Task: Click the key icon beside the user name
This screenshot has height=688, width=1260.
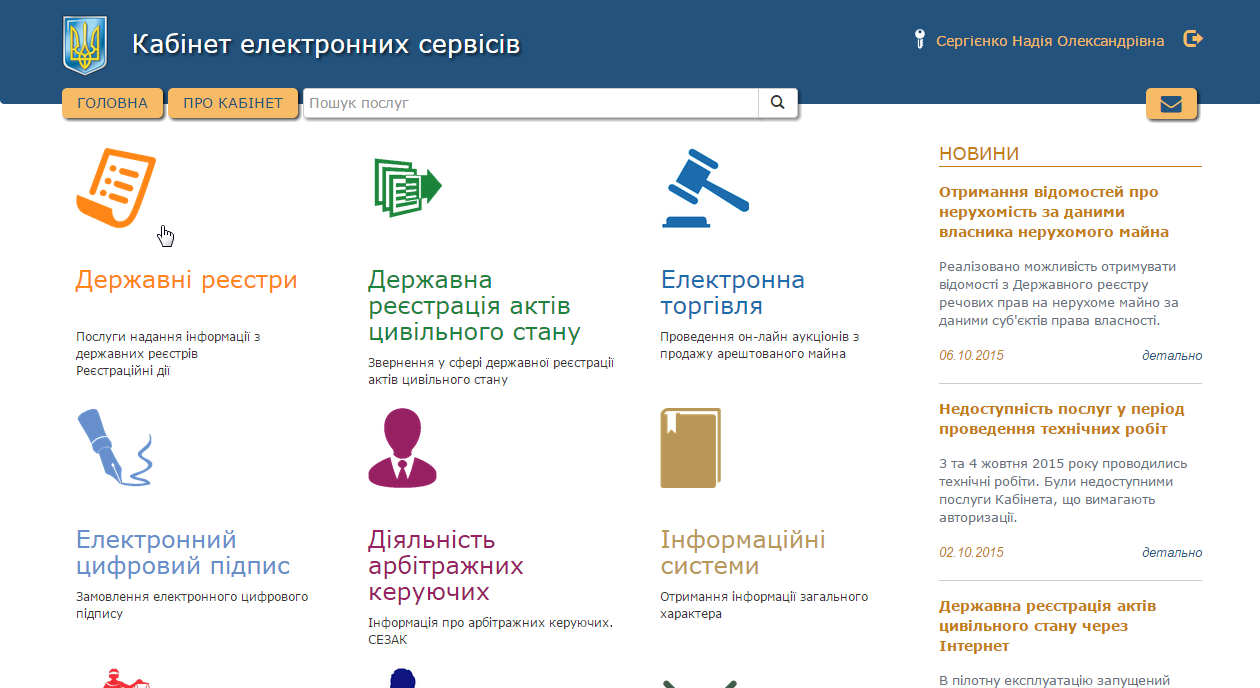Action: 920,40
